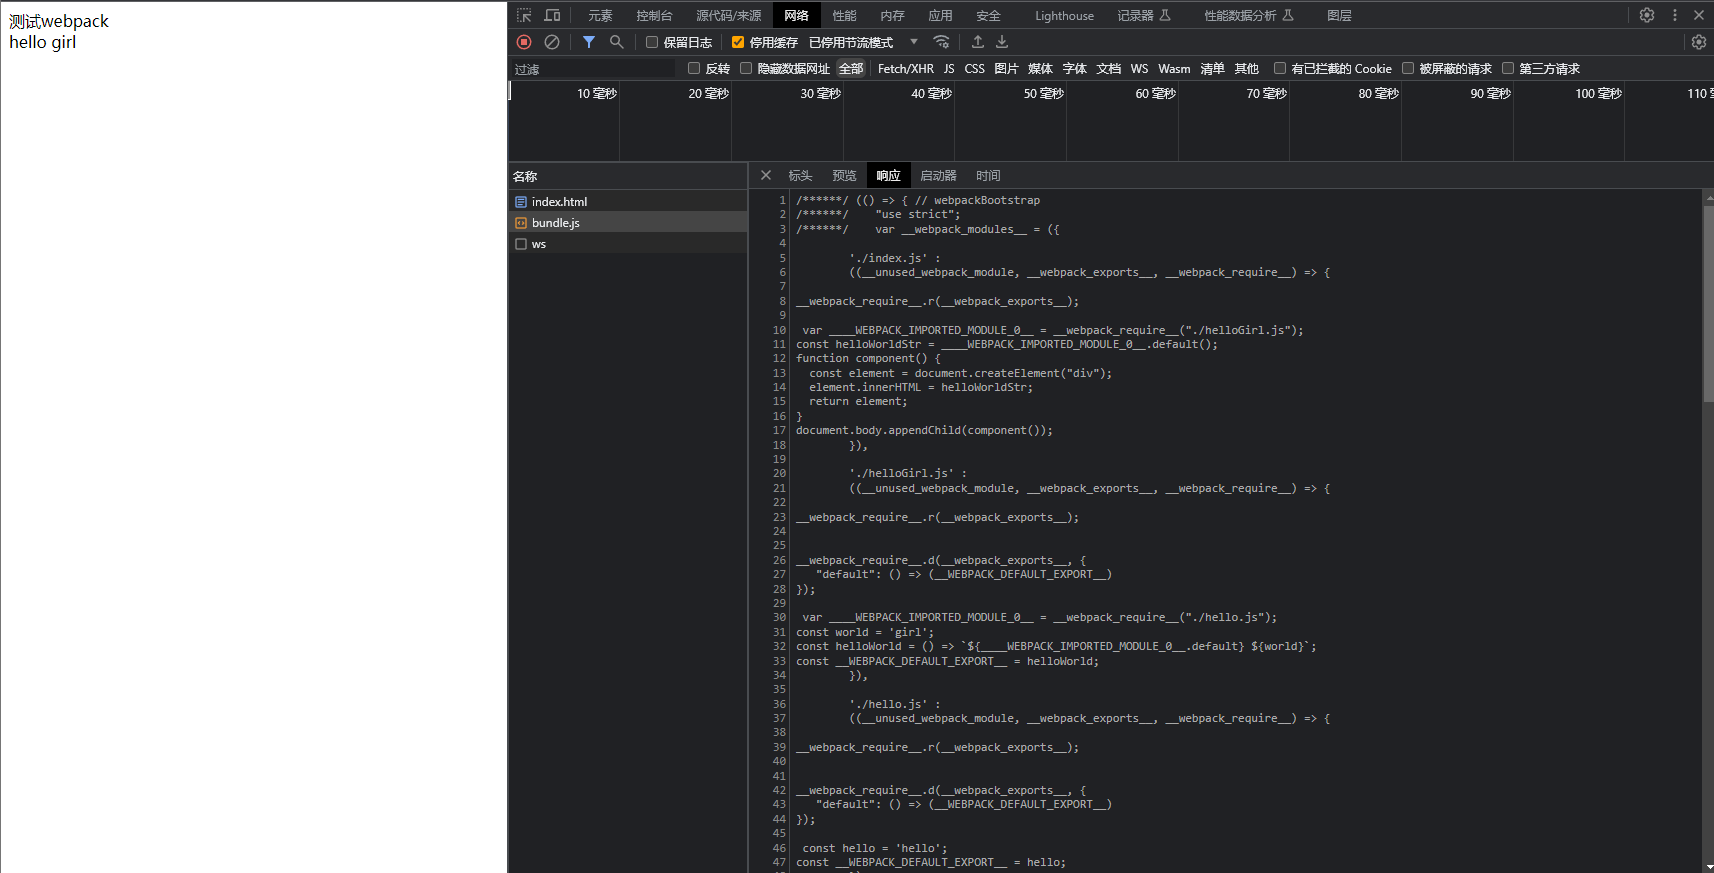Open DevTools settings gear
The image size is (1714, 873).
[1647, 15]
